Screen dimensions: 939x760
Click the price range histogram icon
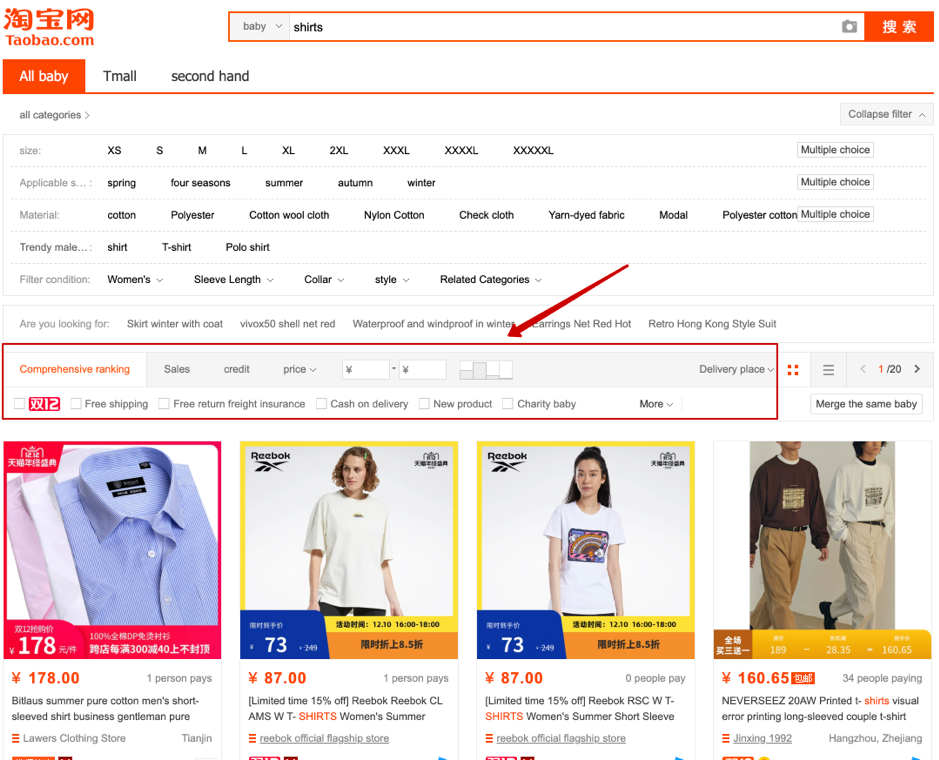click(486, 370)
